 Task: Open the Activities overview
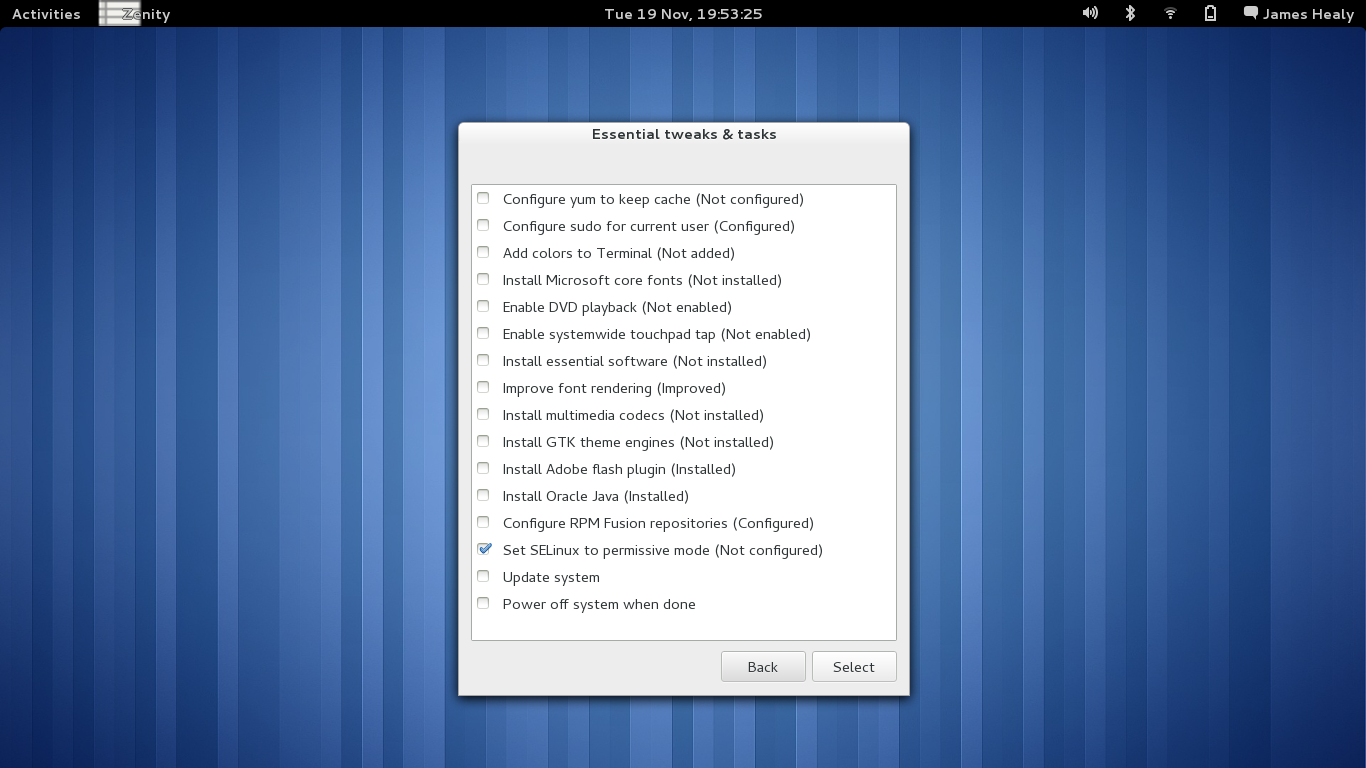point(46,14)
